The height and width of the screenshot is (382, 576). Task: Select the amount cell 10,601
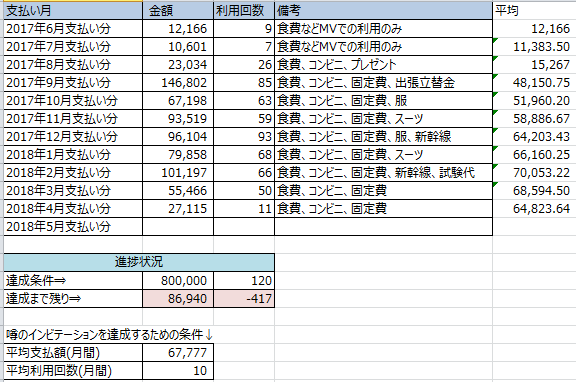point(178,47)
